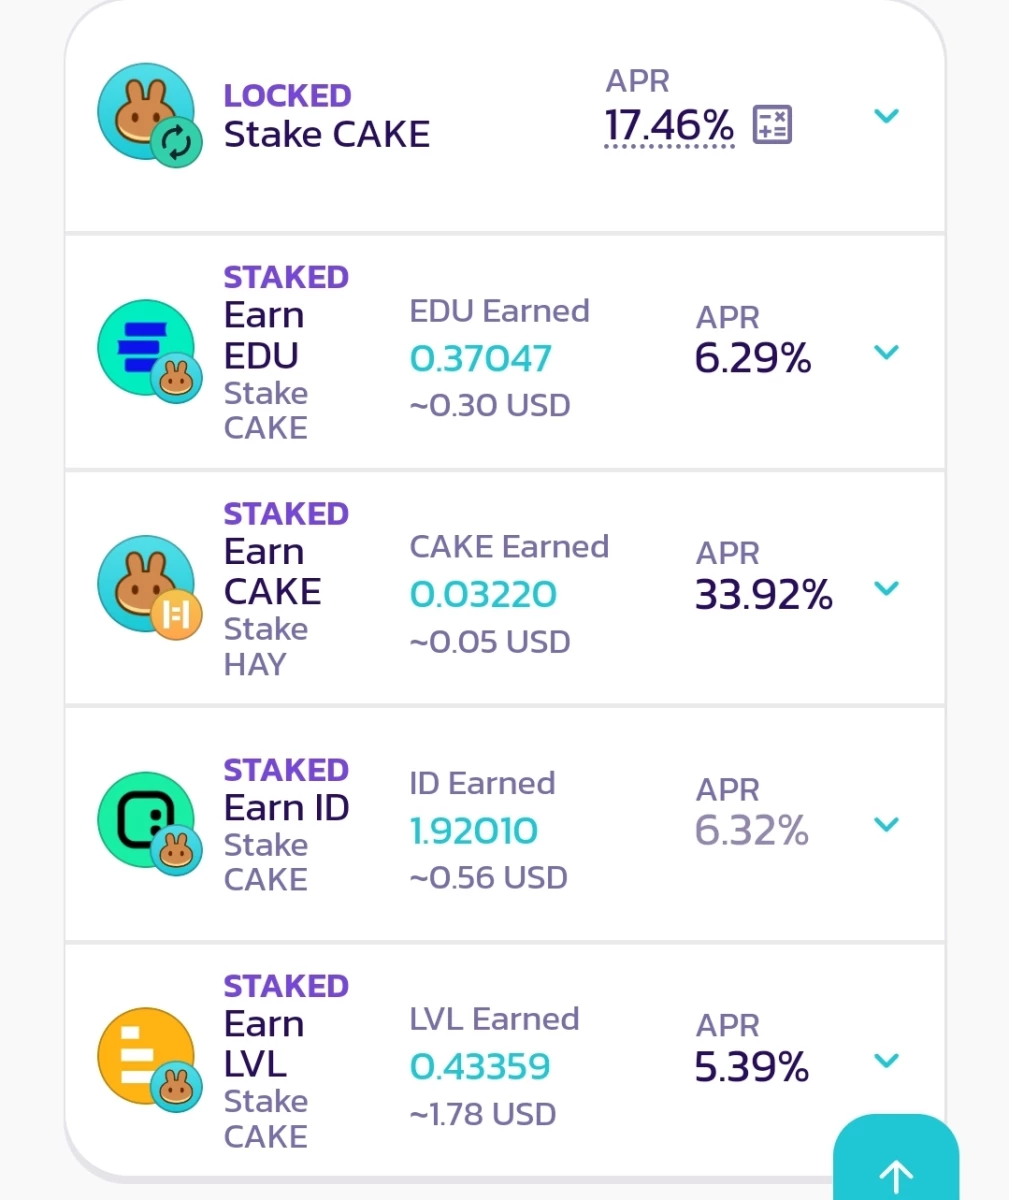Click the 0.37047 EDU Earned amount
Viewport: 1009px width, 1200px height.
click(481, 358)
